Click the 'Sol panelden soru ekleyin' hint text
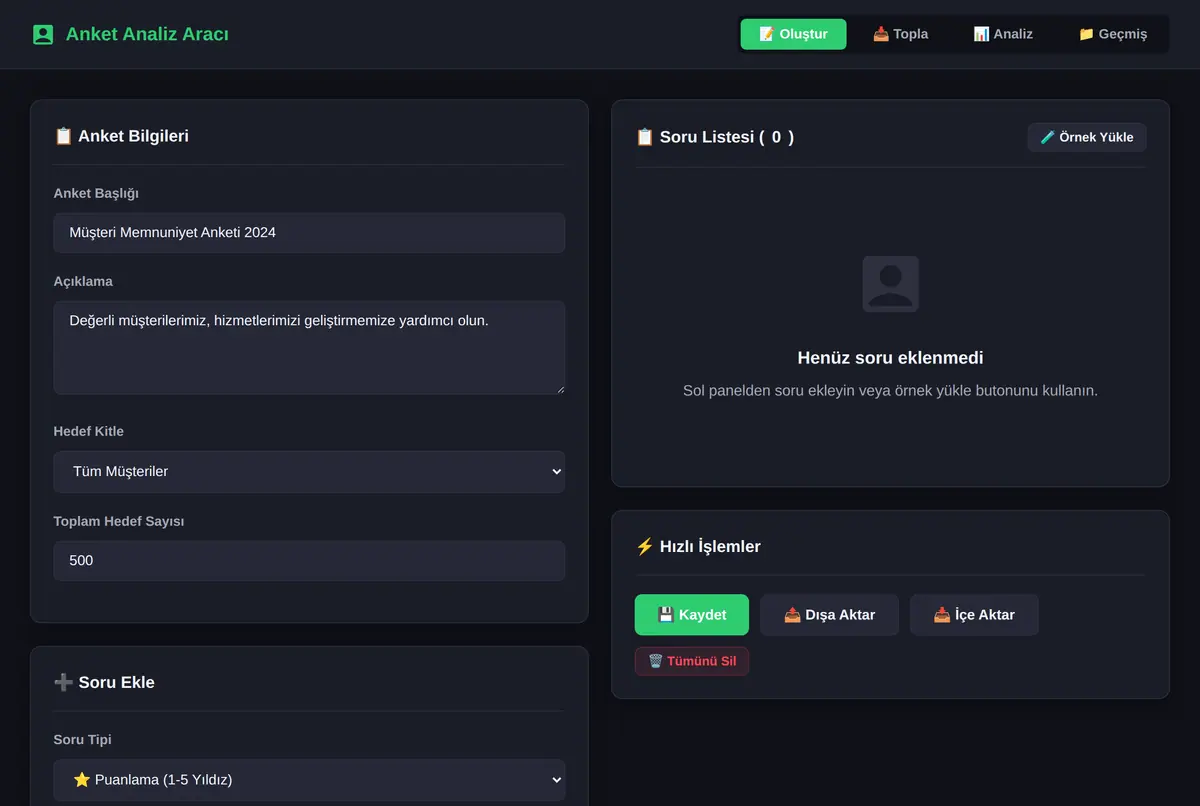 click(890, 391)
